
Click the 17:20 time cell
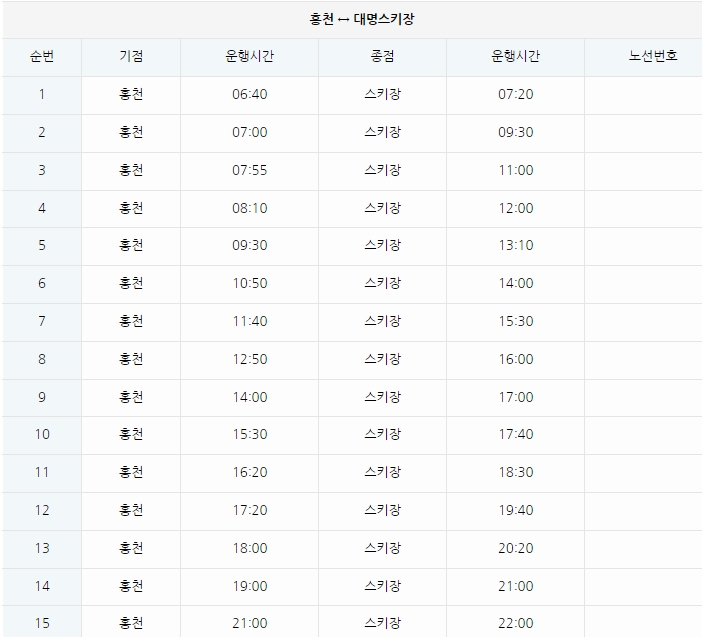[x=249, y=510]
